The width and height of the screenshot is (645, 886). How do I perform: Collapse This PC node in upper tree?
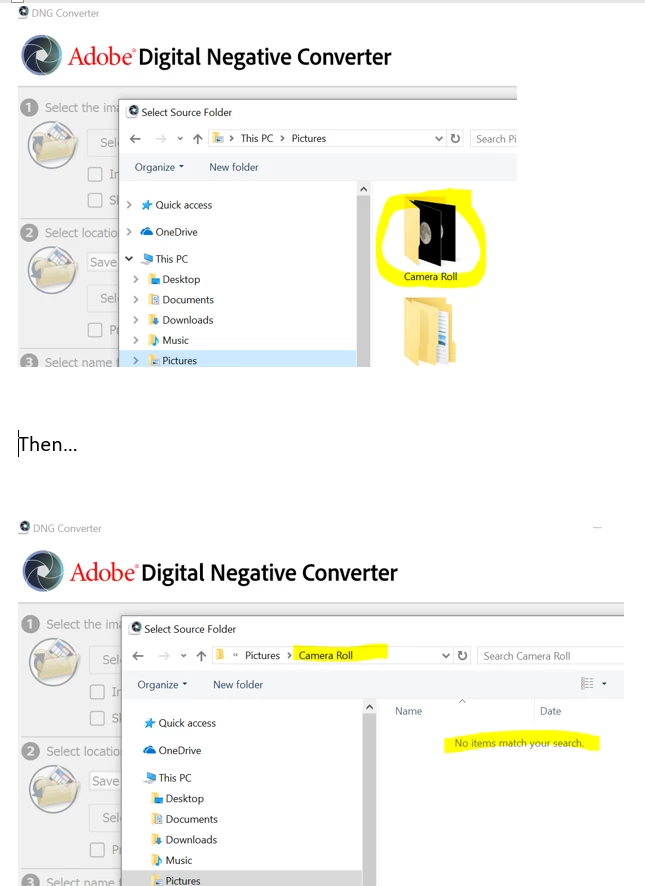129,259
